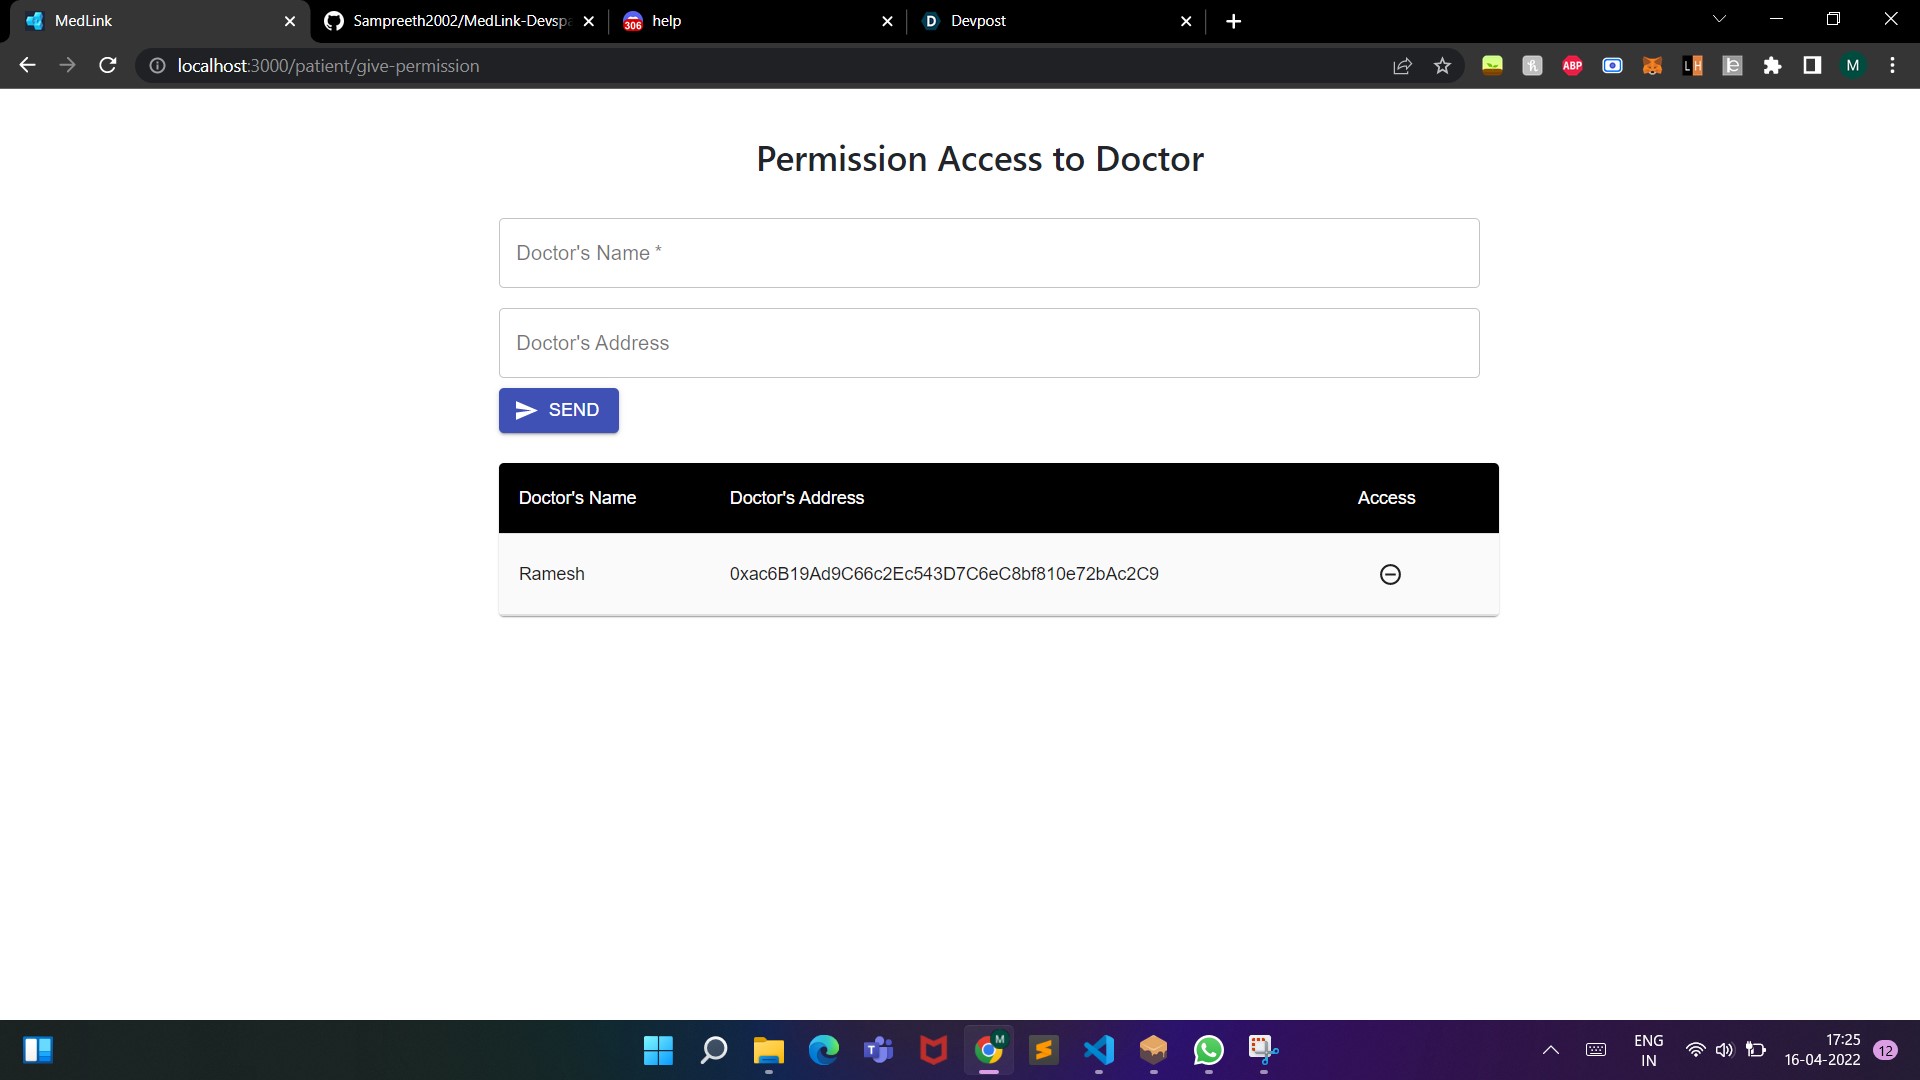Open the Chrome profile M avatar
Image resolution: width=1920 pixels, height=1080 pixels.
coord(1852,66)
